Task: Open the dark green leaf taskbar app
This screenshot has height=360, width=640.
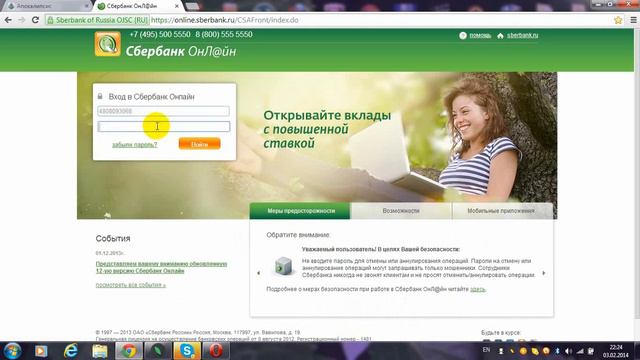Action: pyautogui.click(x=158, y=351)
